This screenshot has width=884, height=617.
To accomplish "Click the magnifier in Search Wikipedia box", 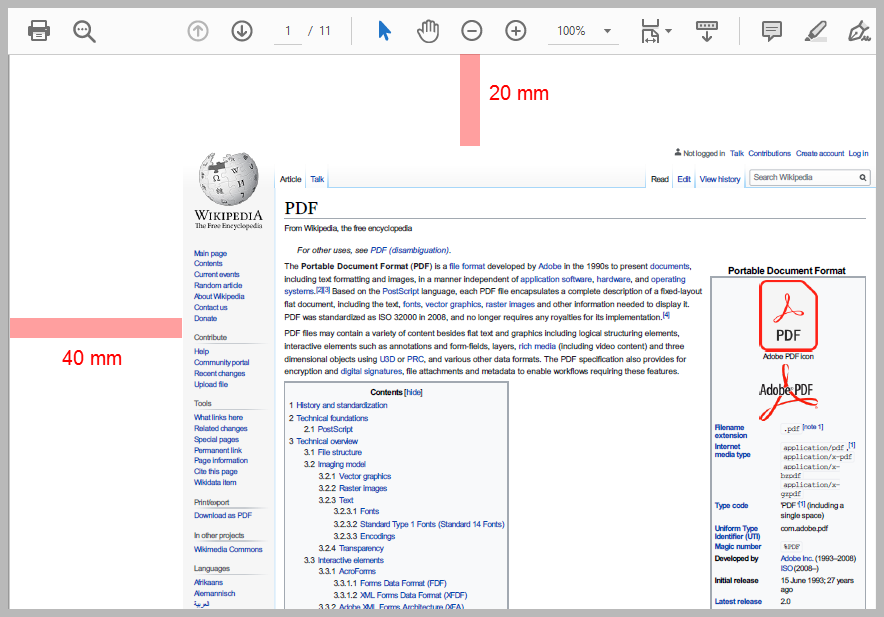I will [x=863, y=178].
